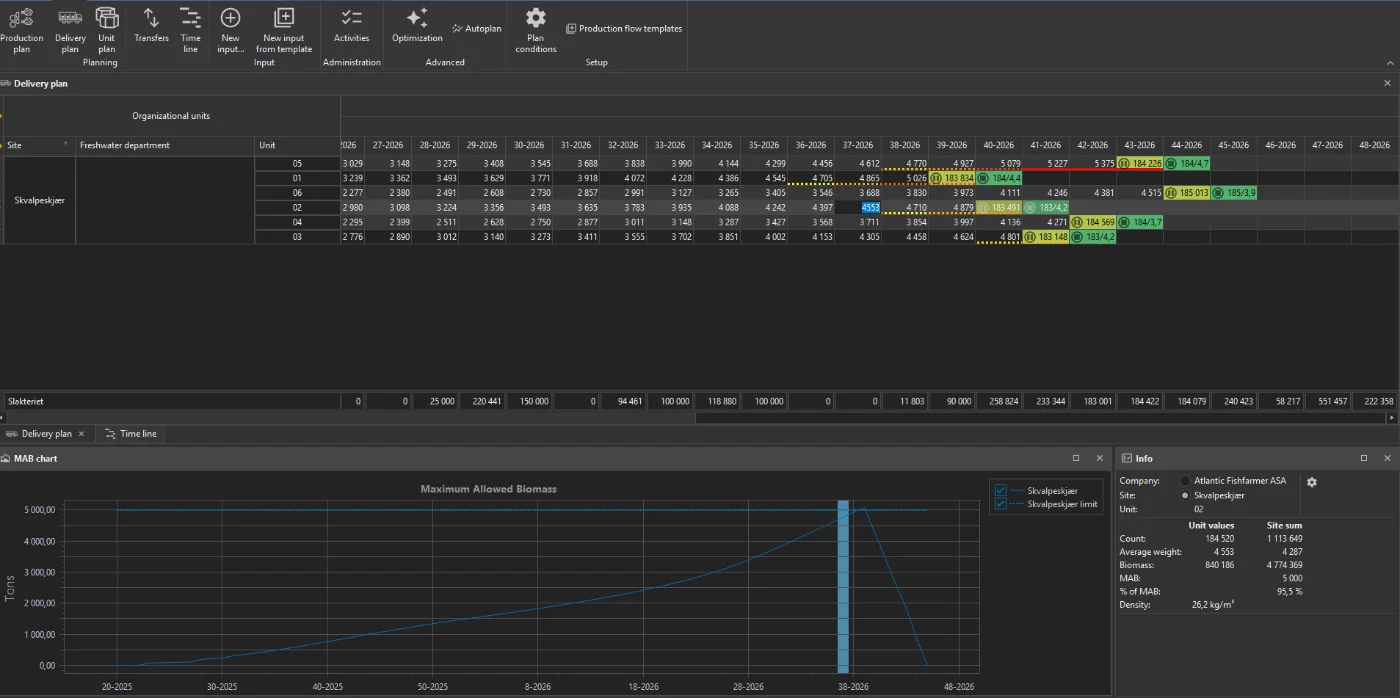Toggle the Skvalpeskjær limit checkbox
This screenshot has width=1400, height=698.
(x=1001, y=504)
